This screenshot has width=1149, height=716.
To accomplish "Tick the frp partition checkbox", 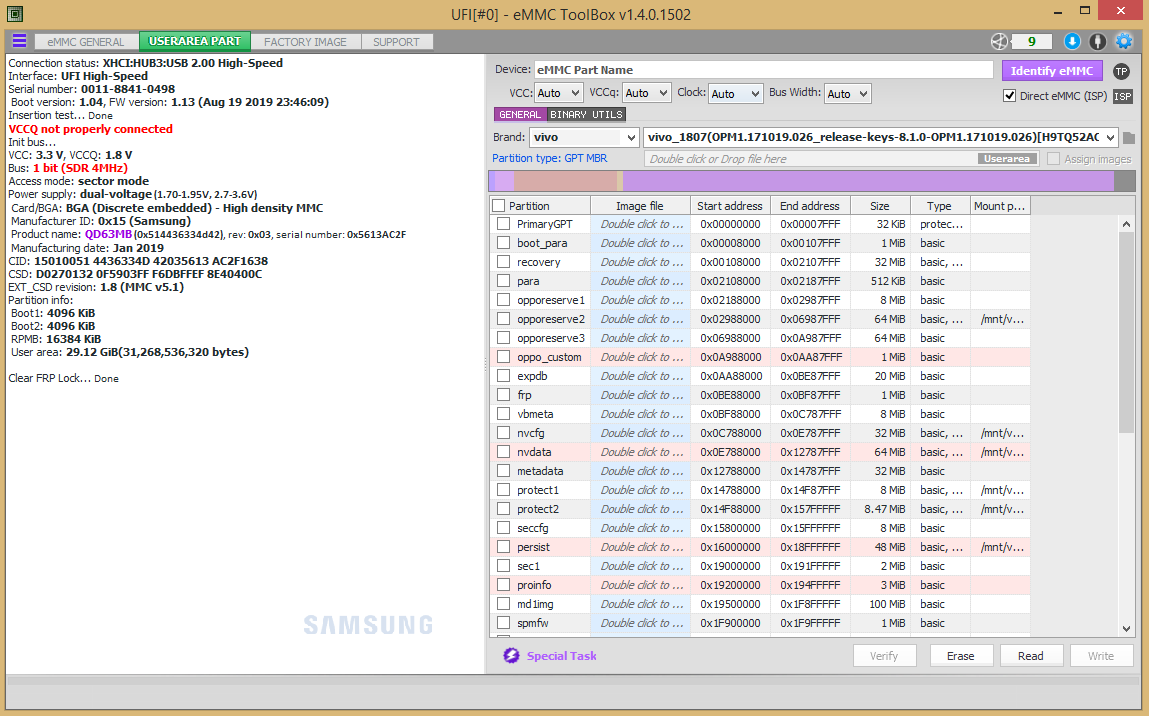I will pyautogui.click(x=504, y=395).
